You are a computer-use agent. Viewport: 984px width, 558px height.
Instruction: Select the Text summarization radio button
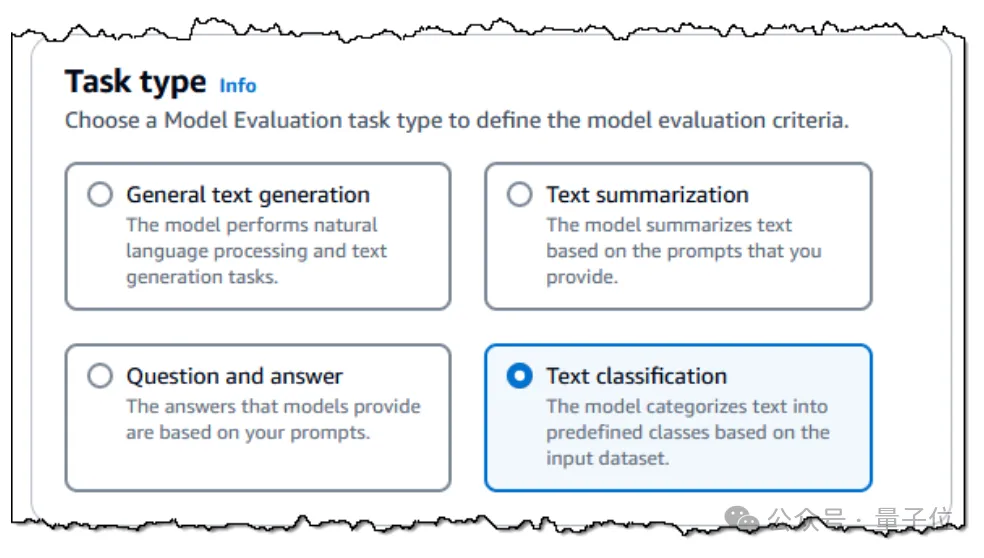tap(520, 195)
